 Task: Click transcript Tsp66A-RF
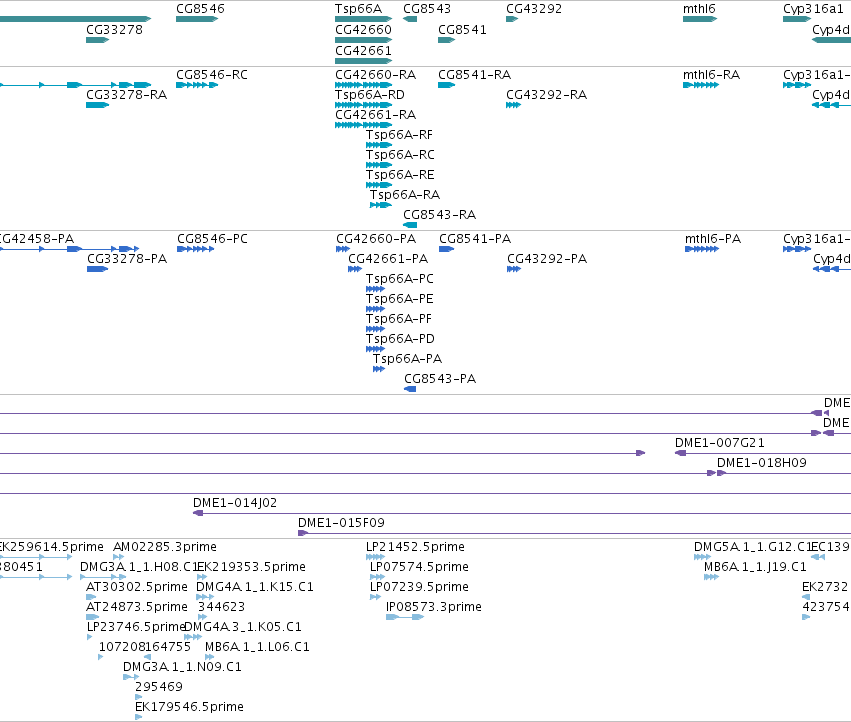(x=399, y=135)
